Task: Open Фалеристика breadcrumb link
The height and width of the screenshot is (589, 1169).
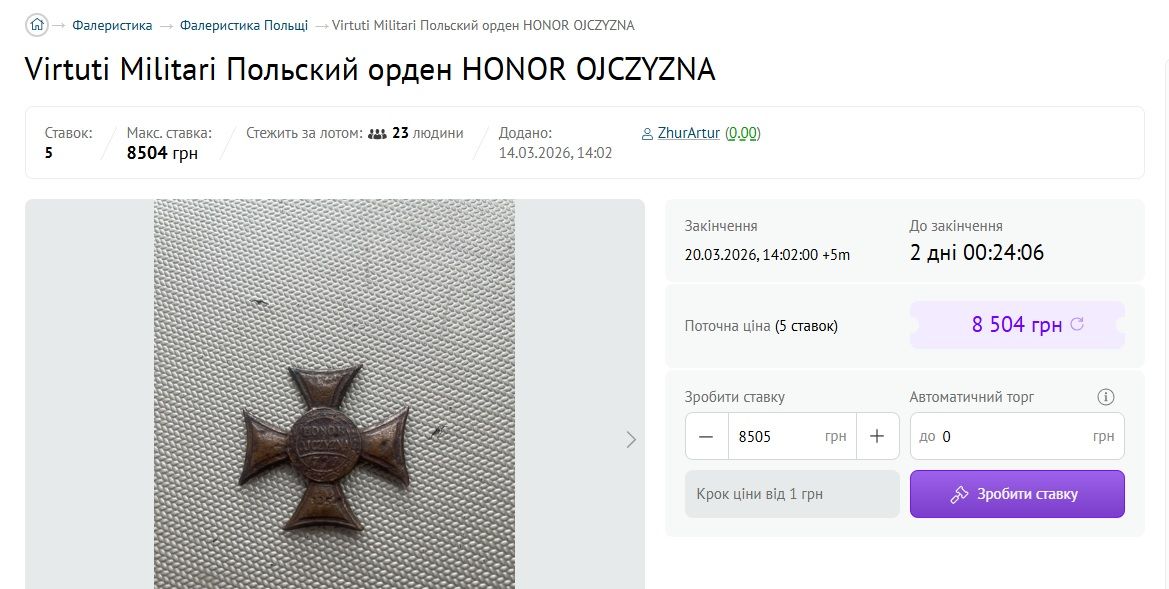Action: click(112, 25)
